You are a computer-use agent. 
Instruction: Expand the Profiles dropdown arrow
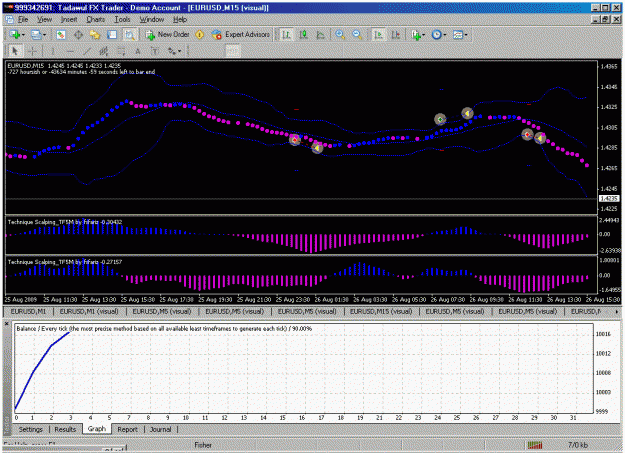tap(44, 35)
